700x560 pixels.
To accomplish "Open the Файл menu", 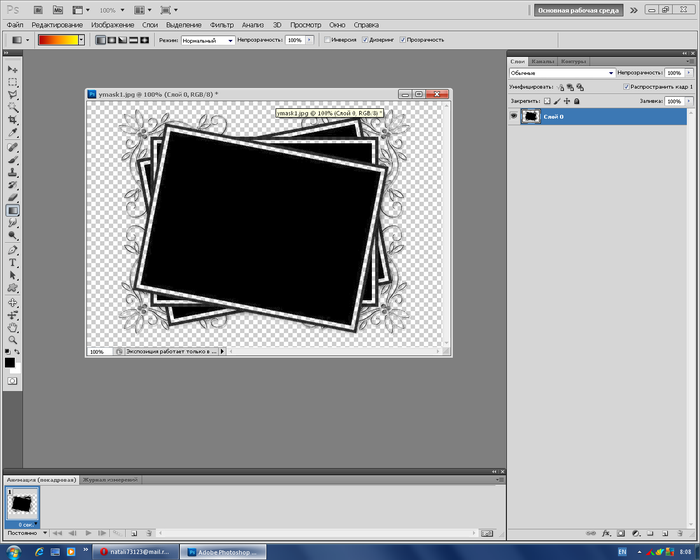I will point(15,25).
